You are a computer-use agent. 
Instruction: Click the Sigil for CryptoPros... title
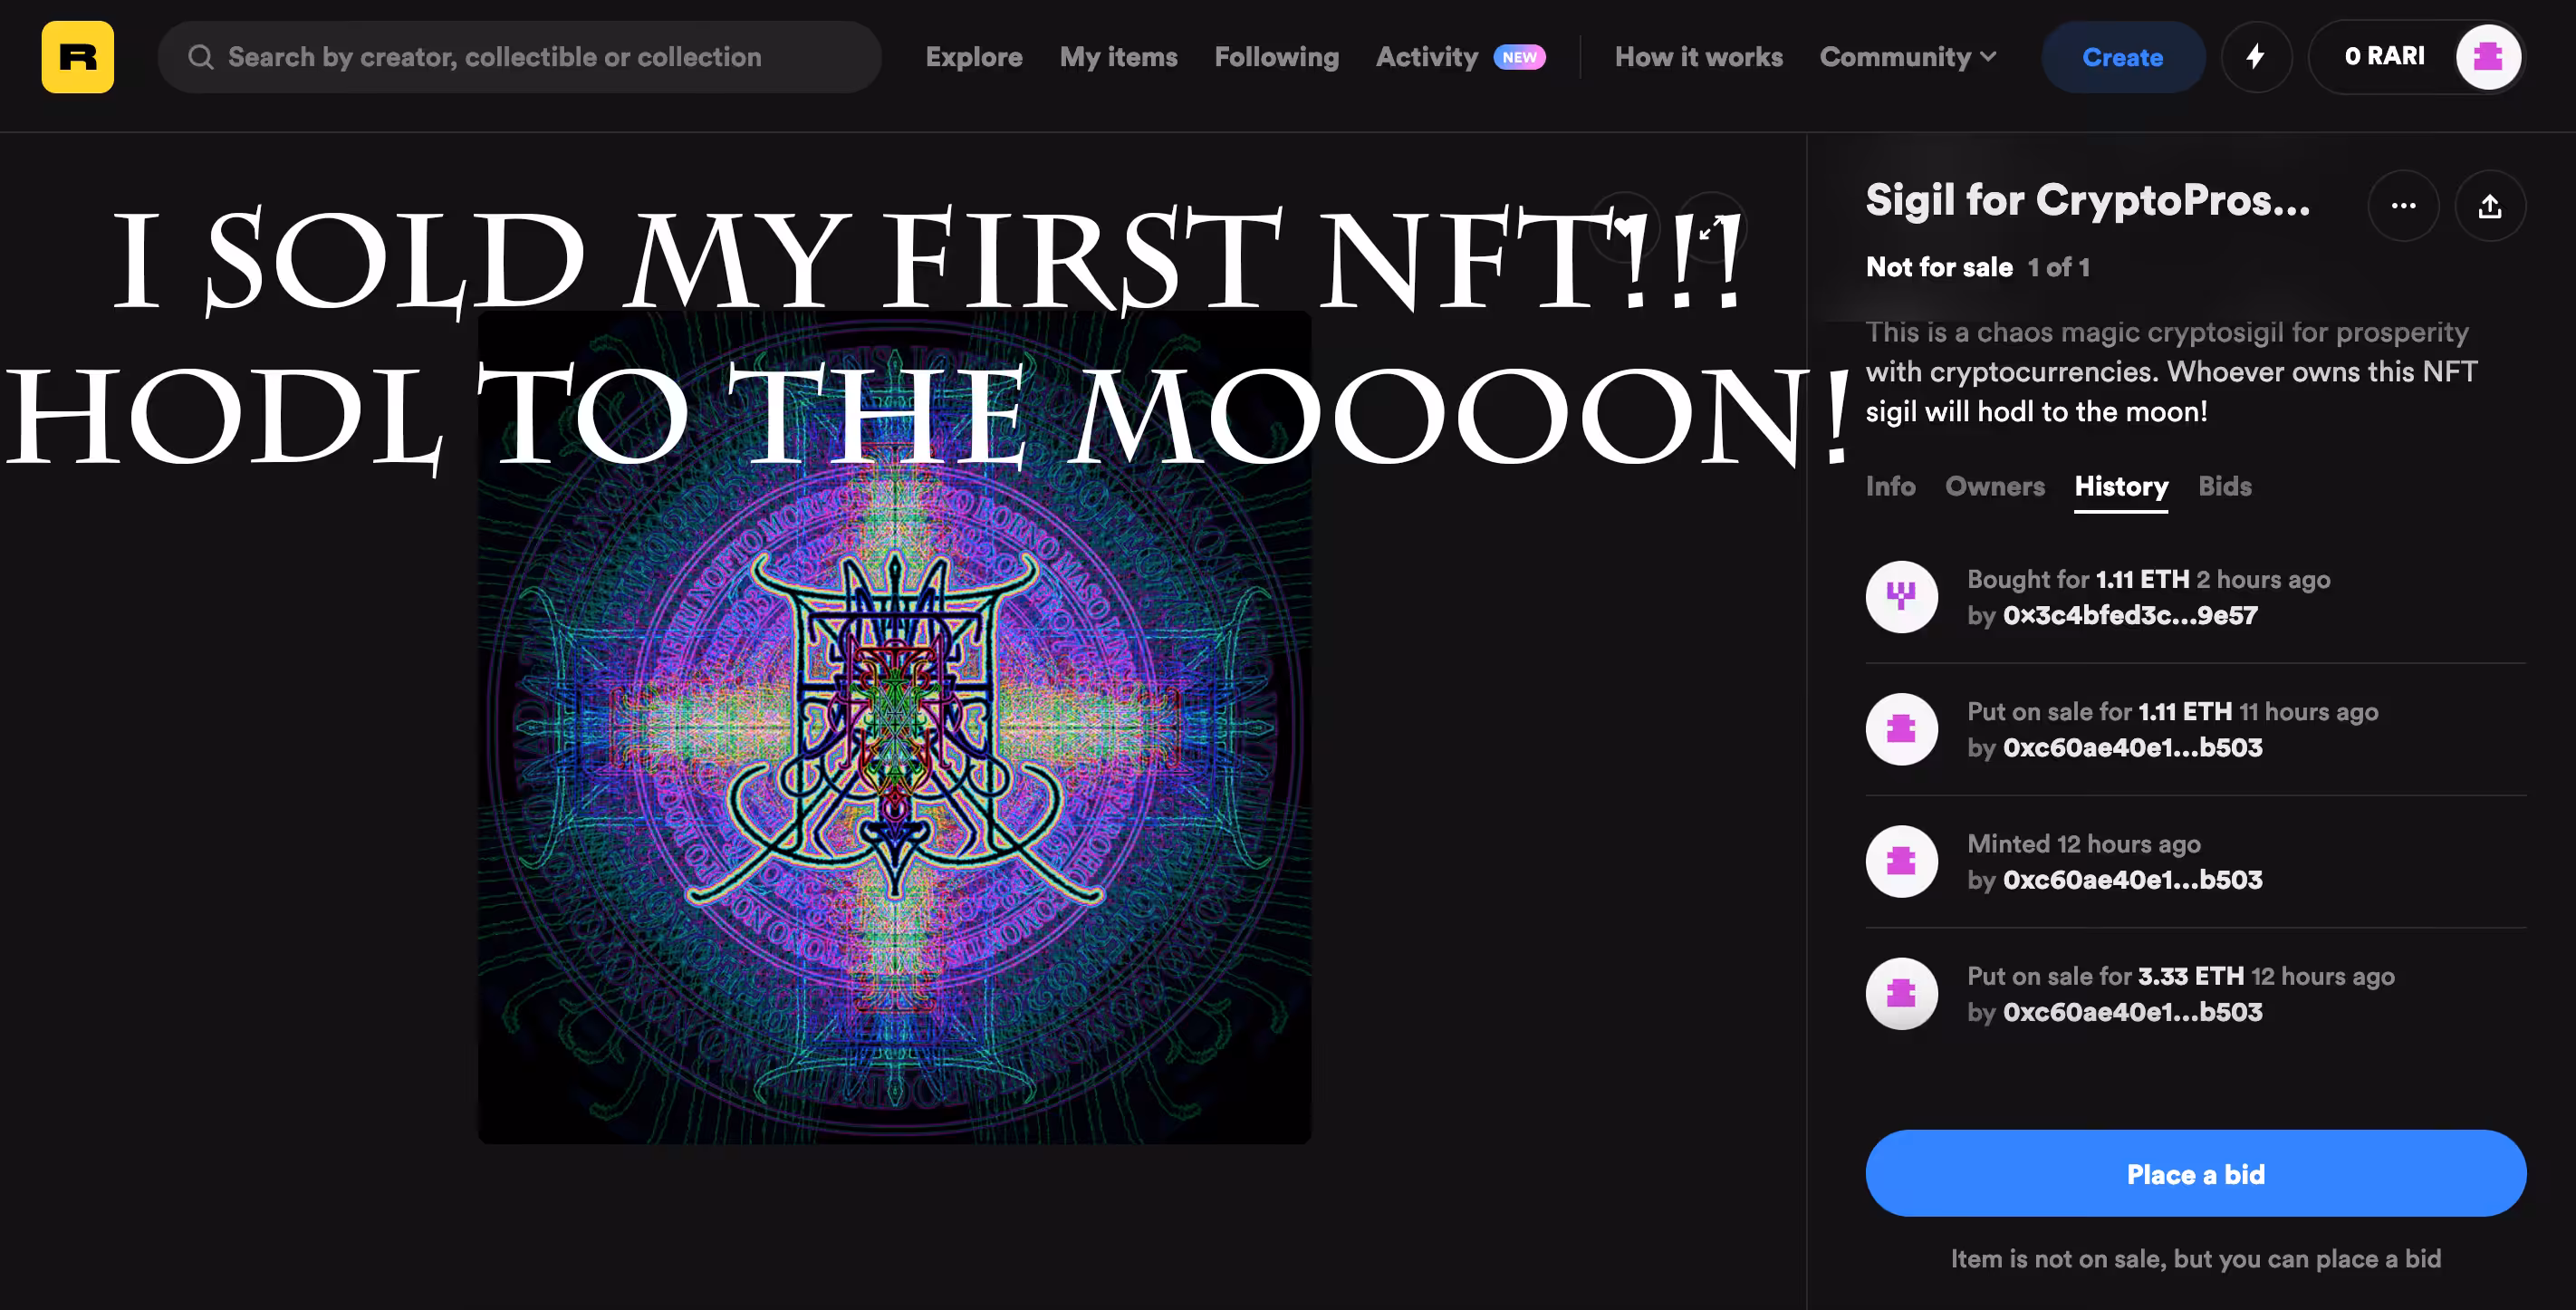tap(2088, 200)
